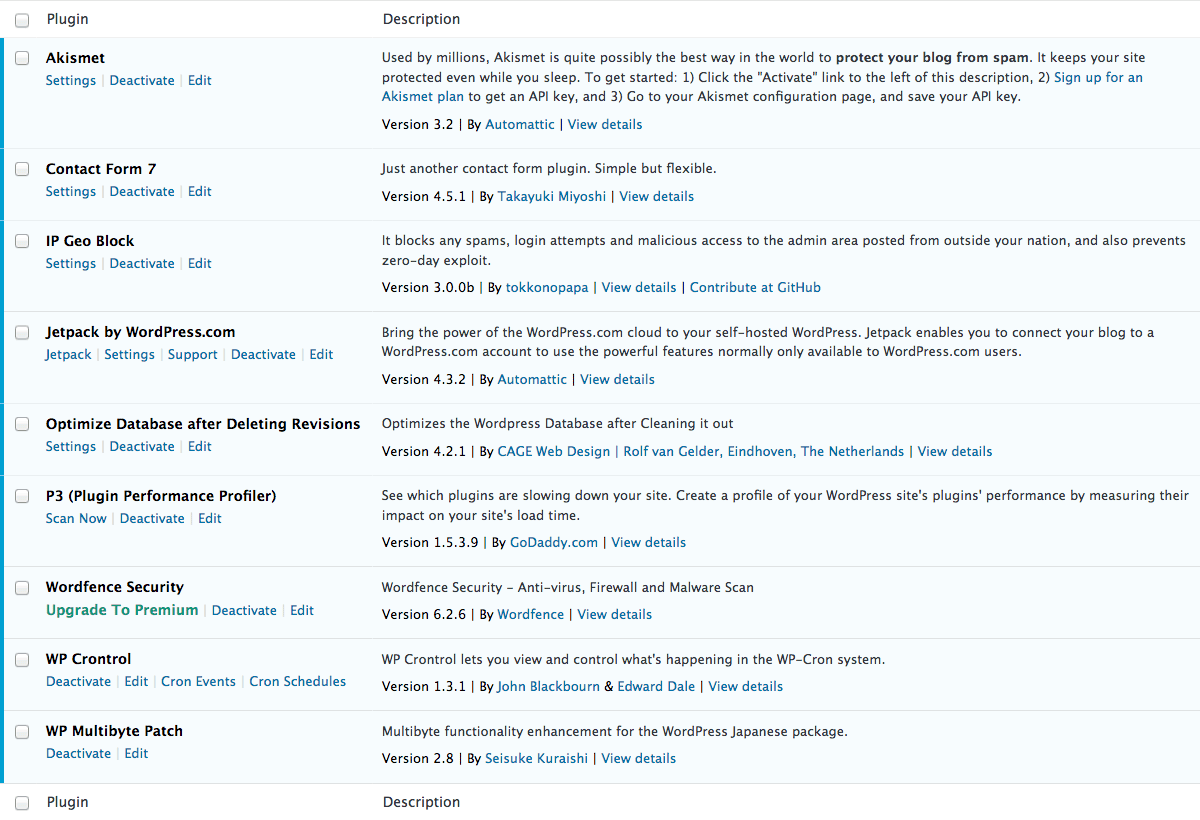View details for Optimize Database plugin
Viewport: 1200px width, 820px height.
coord(955,452)
